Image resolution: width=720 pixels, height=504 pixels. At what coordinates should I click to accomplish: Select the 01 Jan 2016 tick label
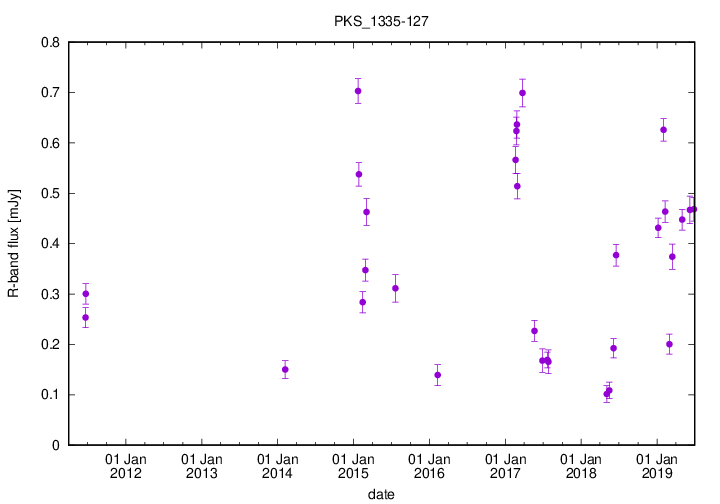point(428,465)
